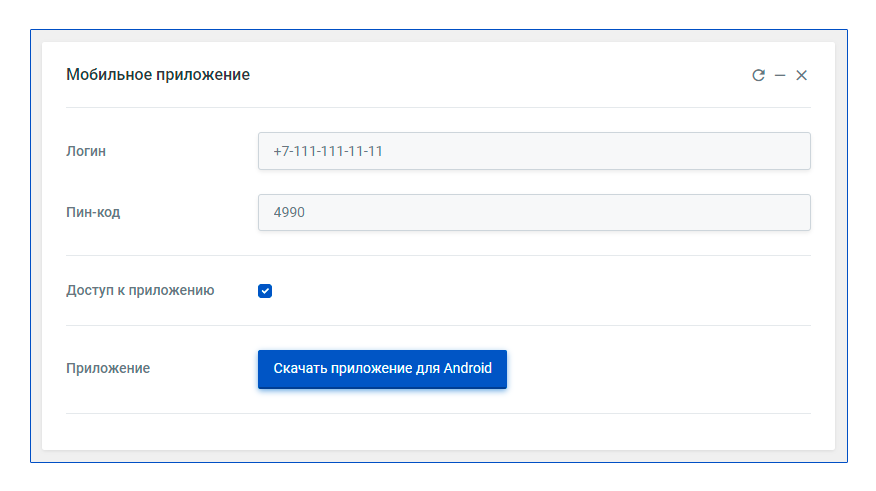Focus the Пин-код input field
Viewport: 876px width, 491px height.
[534, 212]
